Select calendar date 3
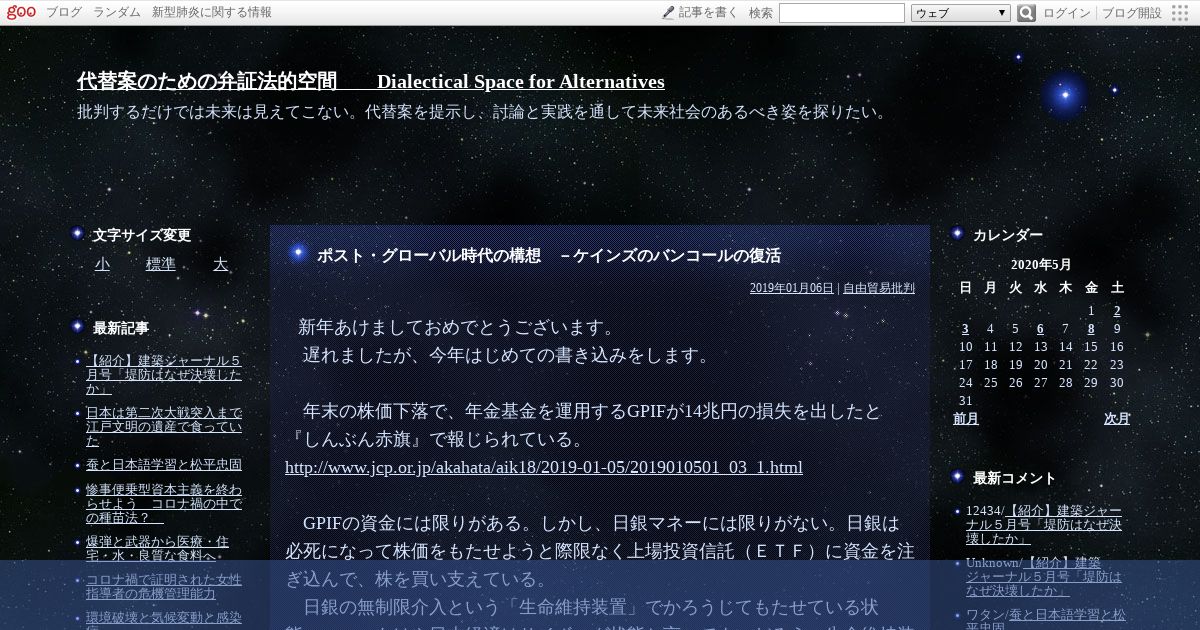This screenshot has height=630, width=1200. point(965,329)
